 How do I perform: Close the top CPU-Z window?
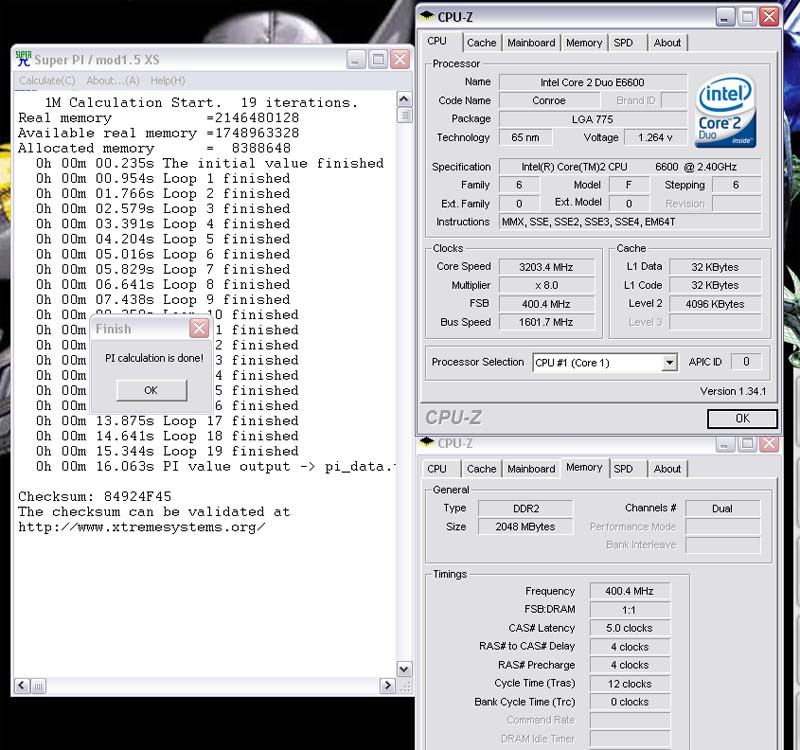(769, 17)
